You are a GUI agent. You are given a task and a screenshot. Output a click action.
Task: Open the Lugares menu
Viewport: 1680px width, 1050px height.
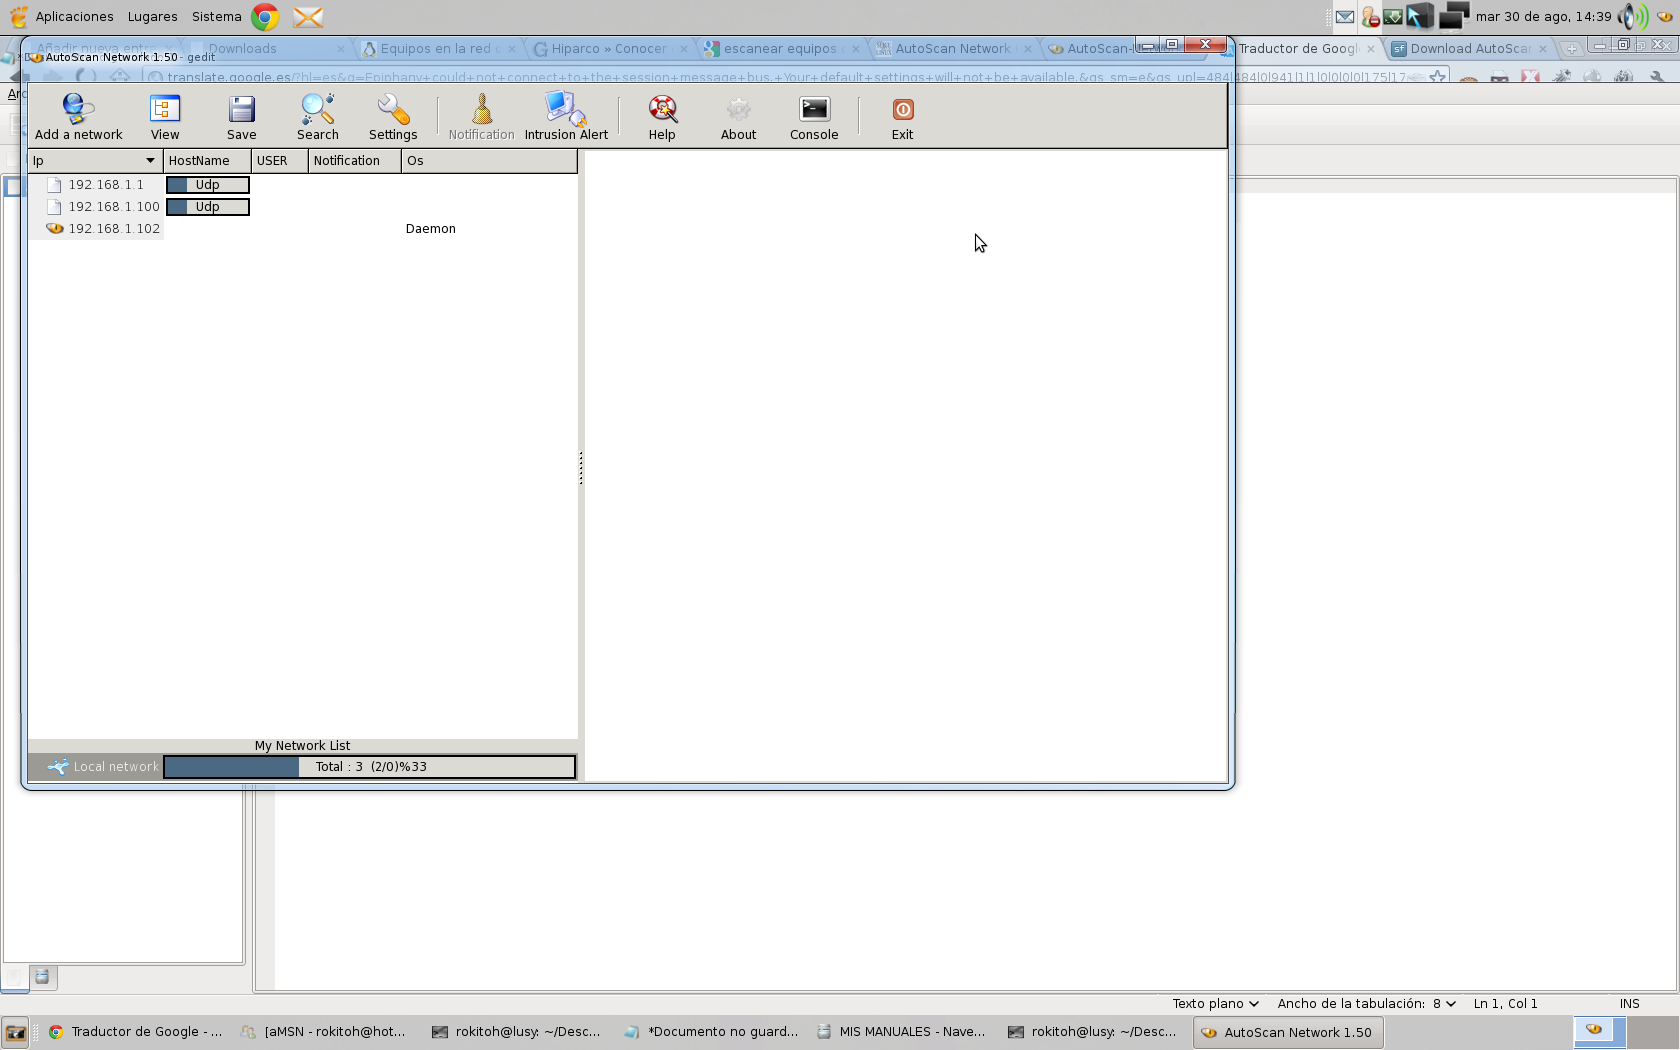[x=152, y=17]
